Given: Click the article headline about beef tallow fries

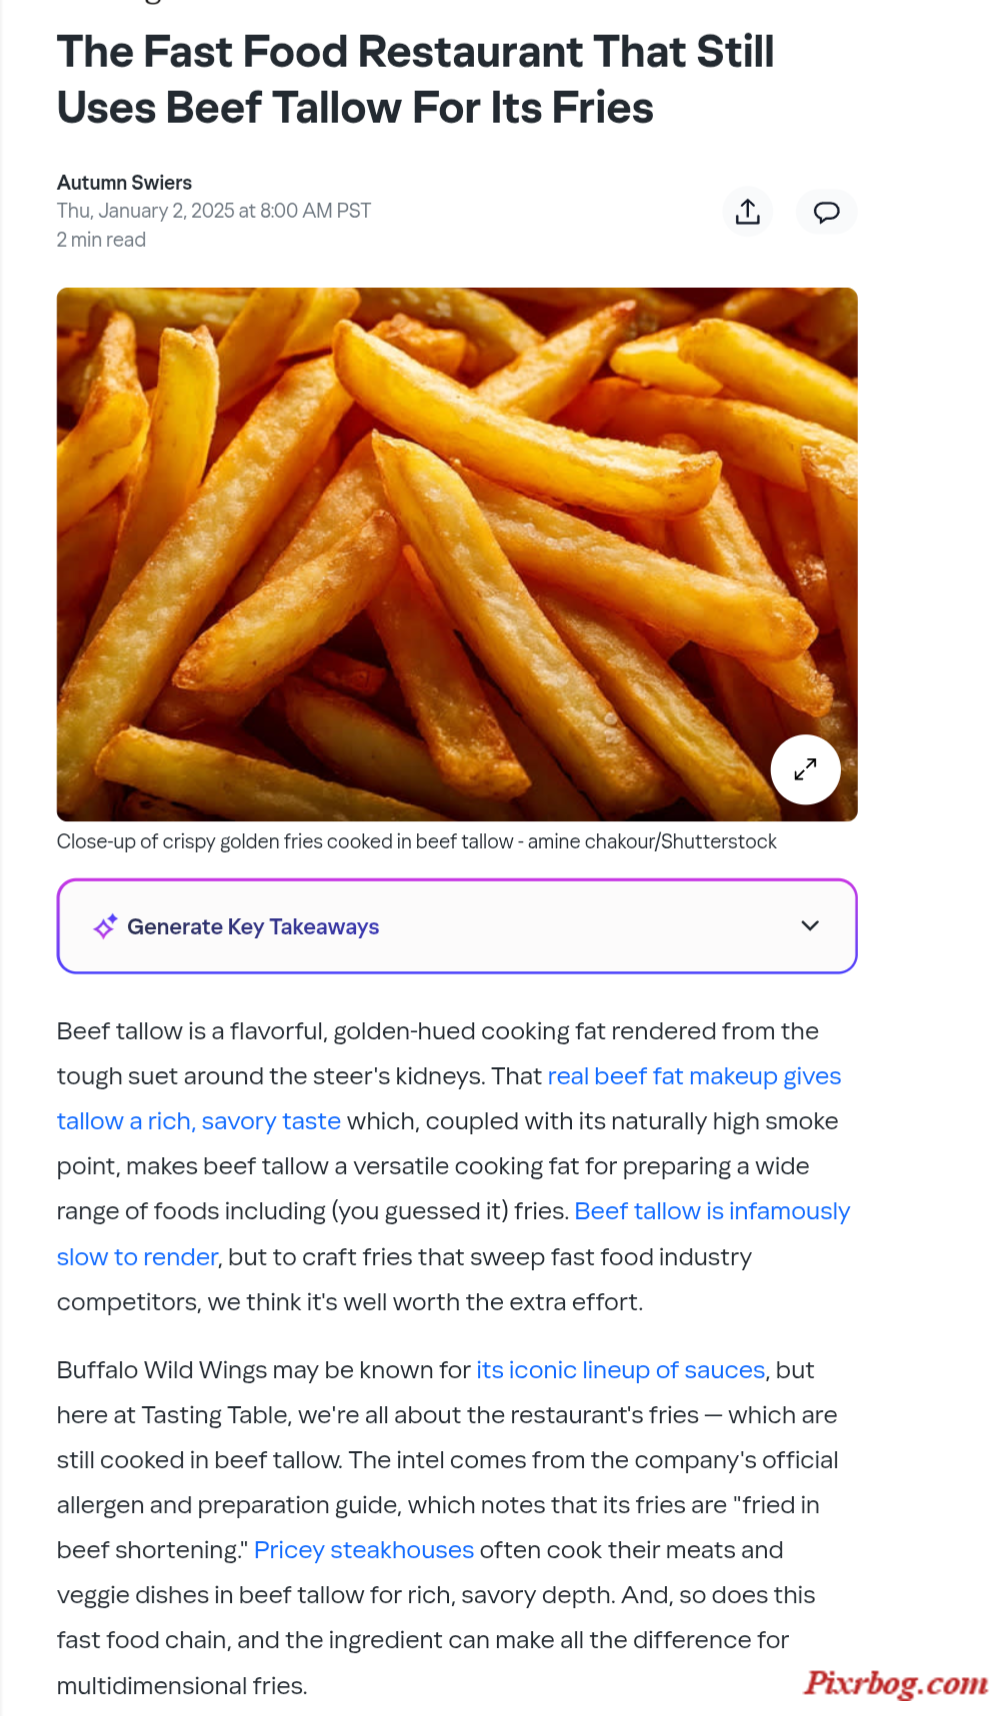Looking at the screenshot, I should 415,80.
